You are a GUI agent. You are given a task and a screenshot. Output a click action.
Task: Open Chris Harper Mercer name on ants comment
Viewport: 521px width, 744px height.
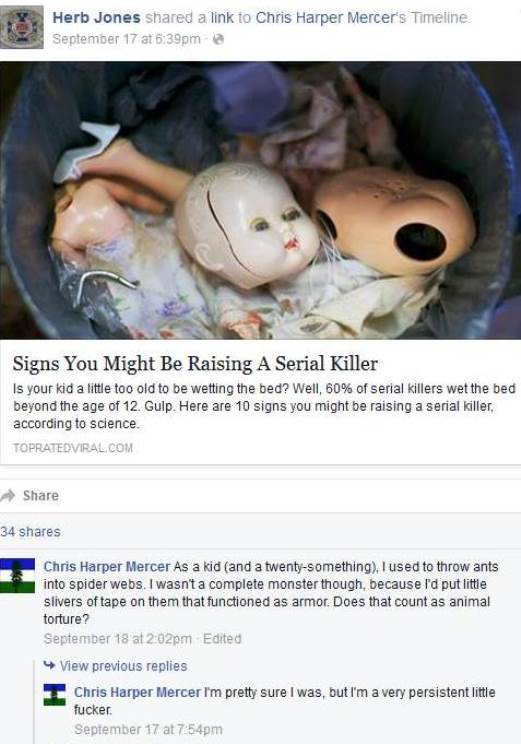tap(107, 567)
